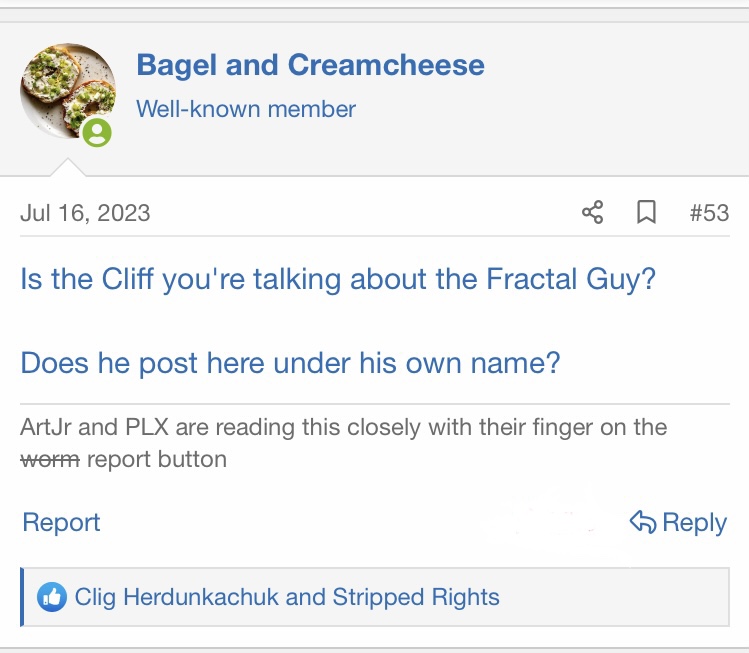Screen dimensions: 749x653
Task: Open post number #53 permalink
Action: coord(709,212)
